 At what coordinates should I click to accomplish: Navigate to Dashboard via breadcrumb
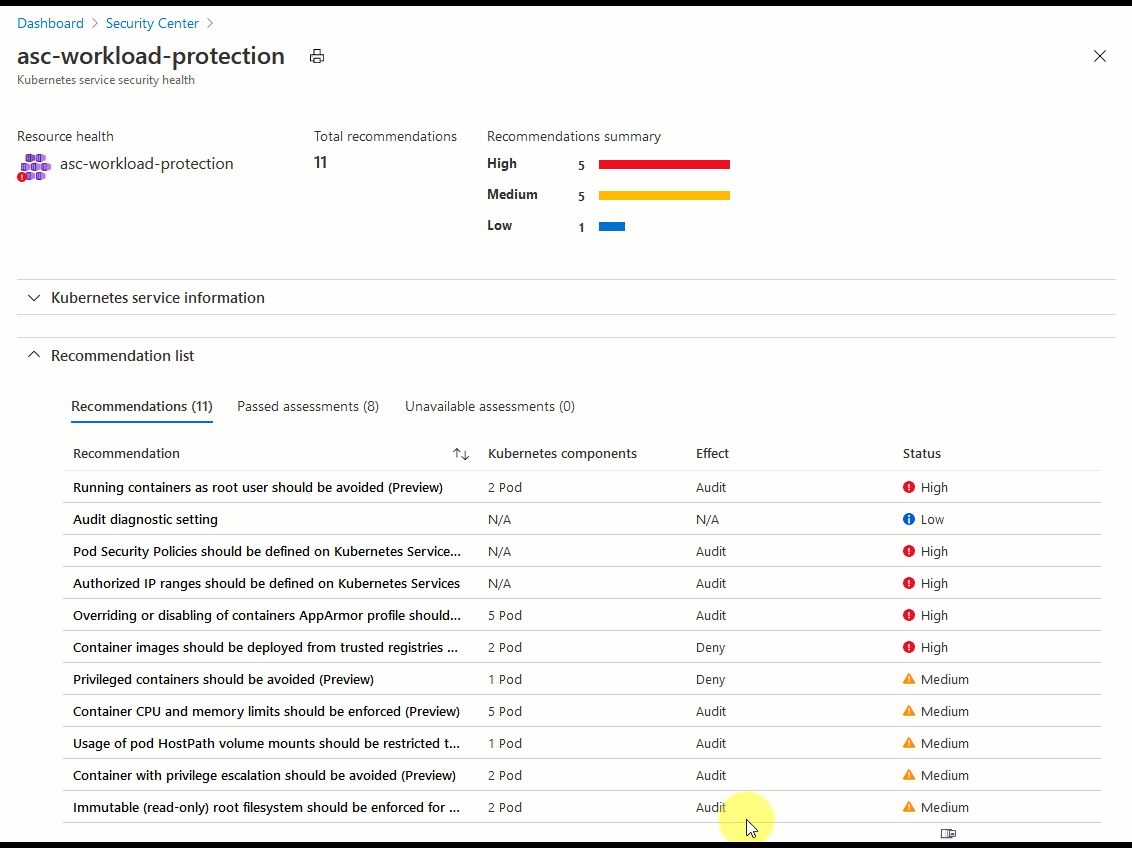(50, 22)
